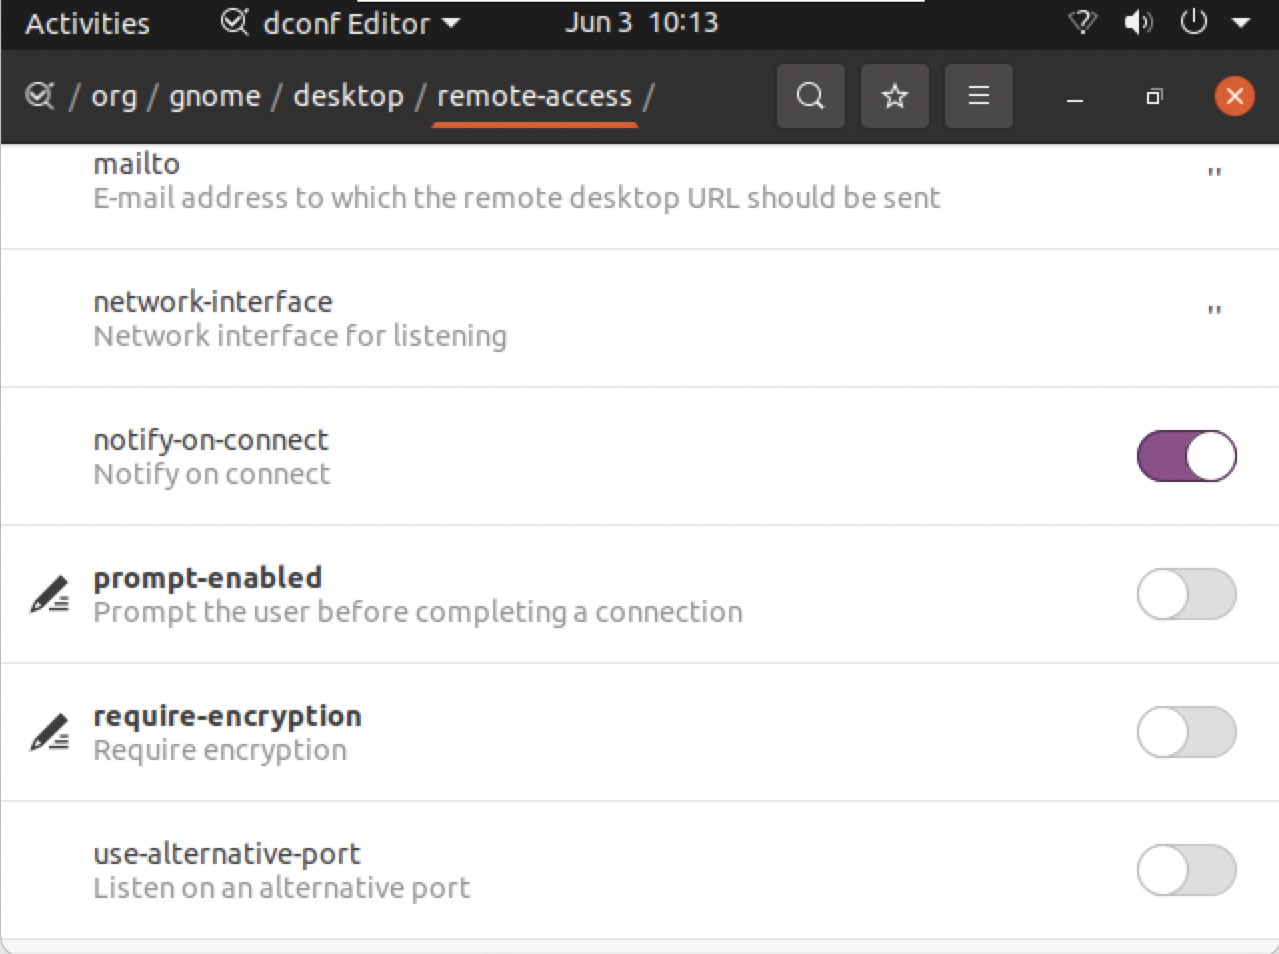Enable the prompt-enabled switch
Image resolution: width=1279 pixels, height=954 pixels.
(1187, 594)
